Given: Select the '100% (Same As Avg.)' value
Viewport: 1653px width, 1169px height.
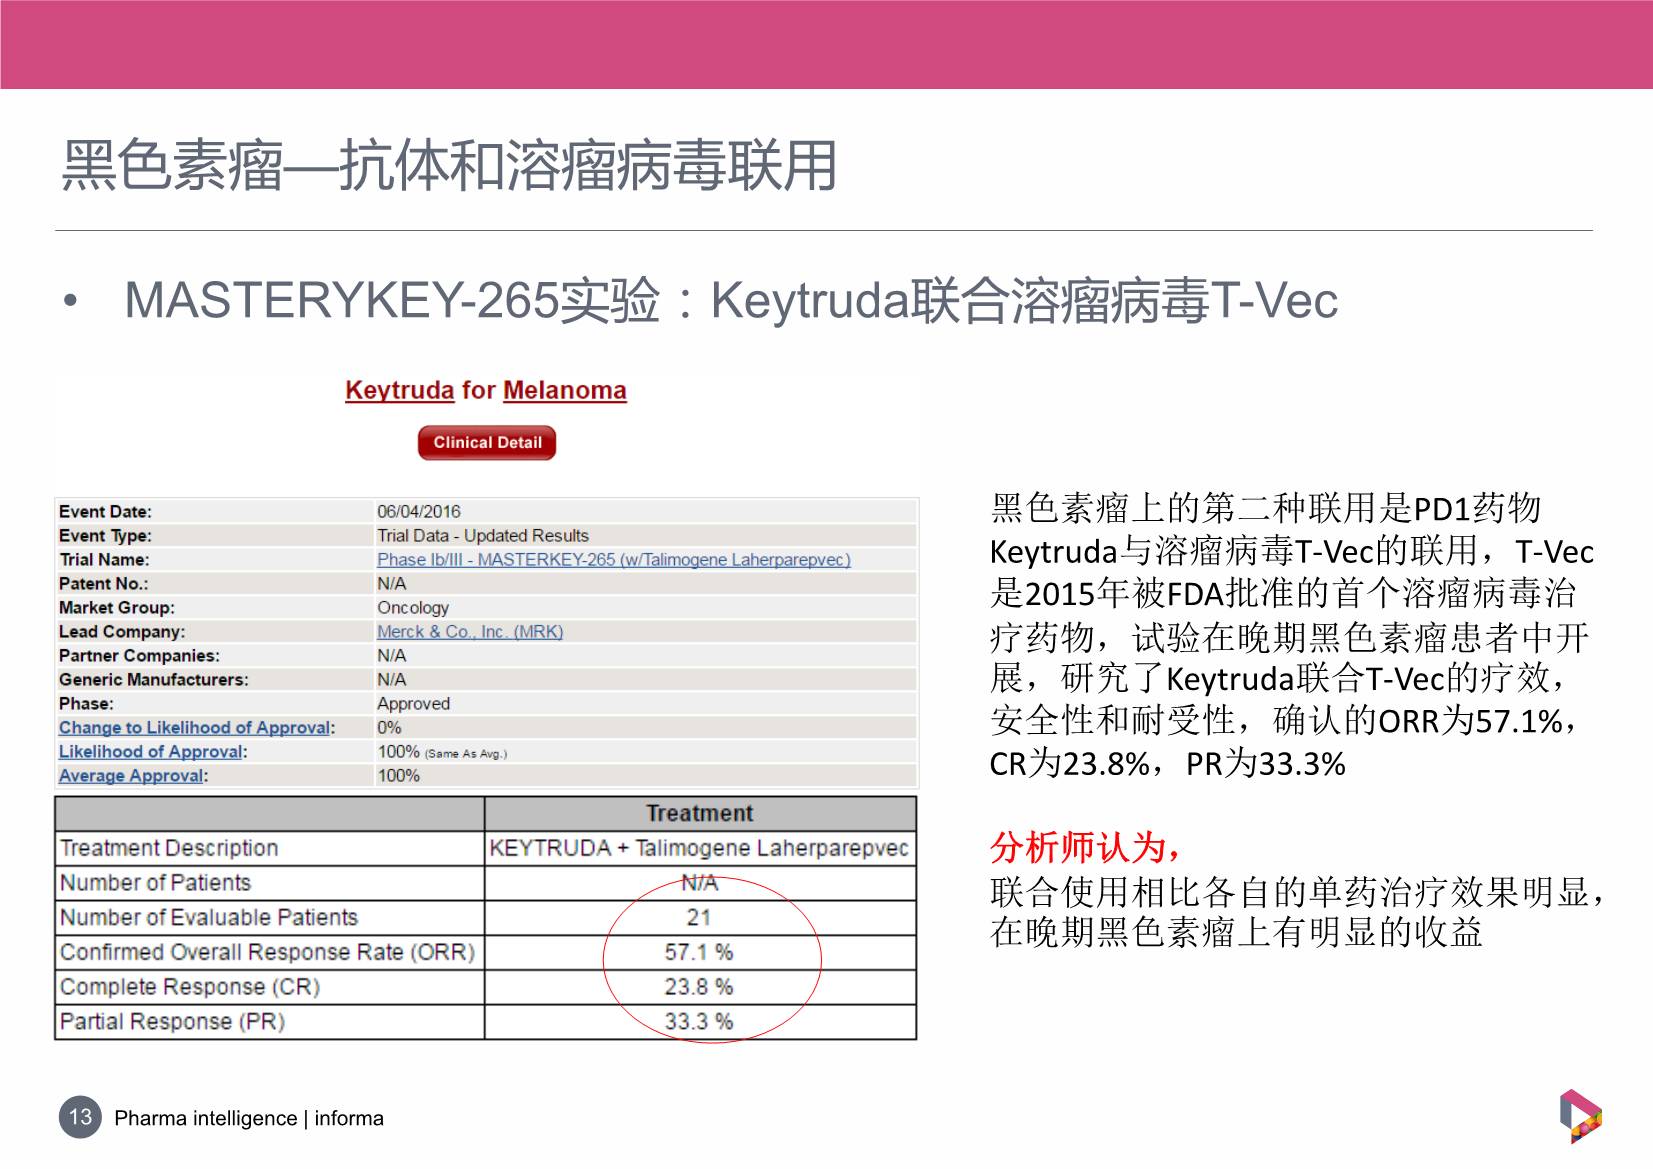Looking at the screenshot, I should [x=442, y=752].
